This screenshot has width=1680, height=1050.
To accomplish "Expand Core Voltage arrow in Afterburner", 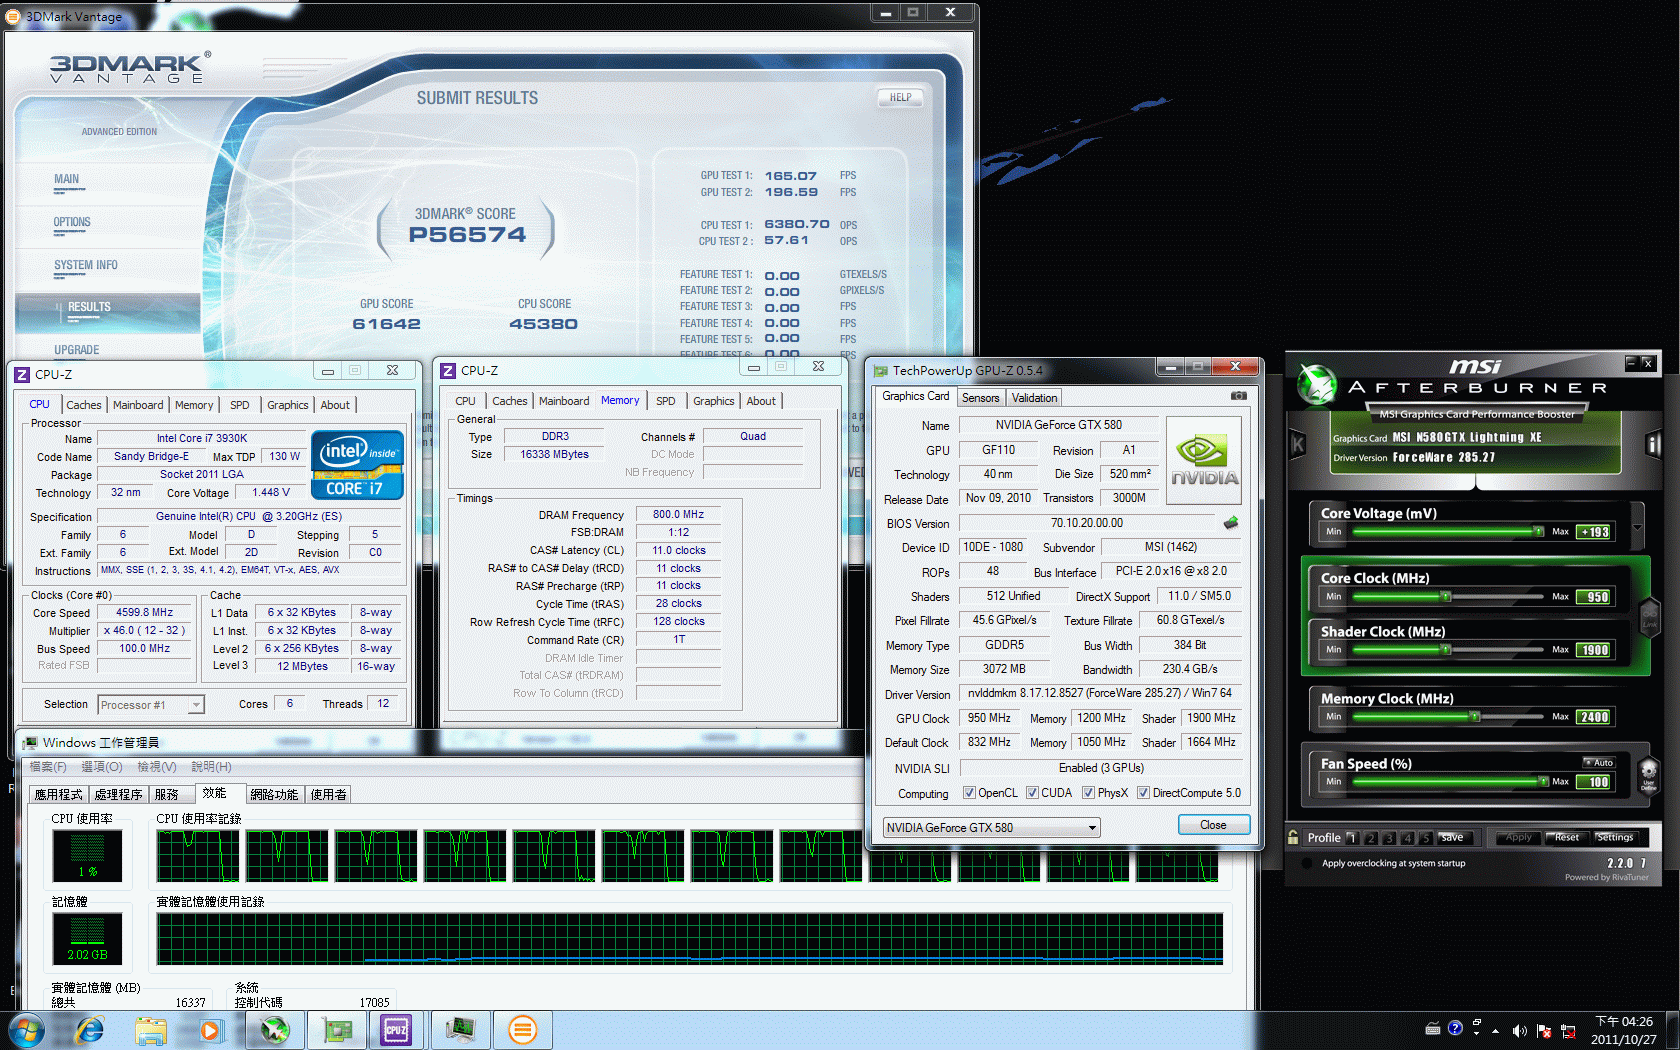I will (x=1637, y=527).
